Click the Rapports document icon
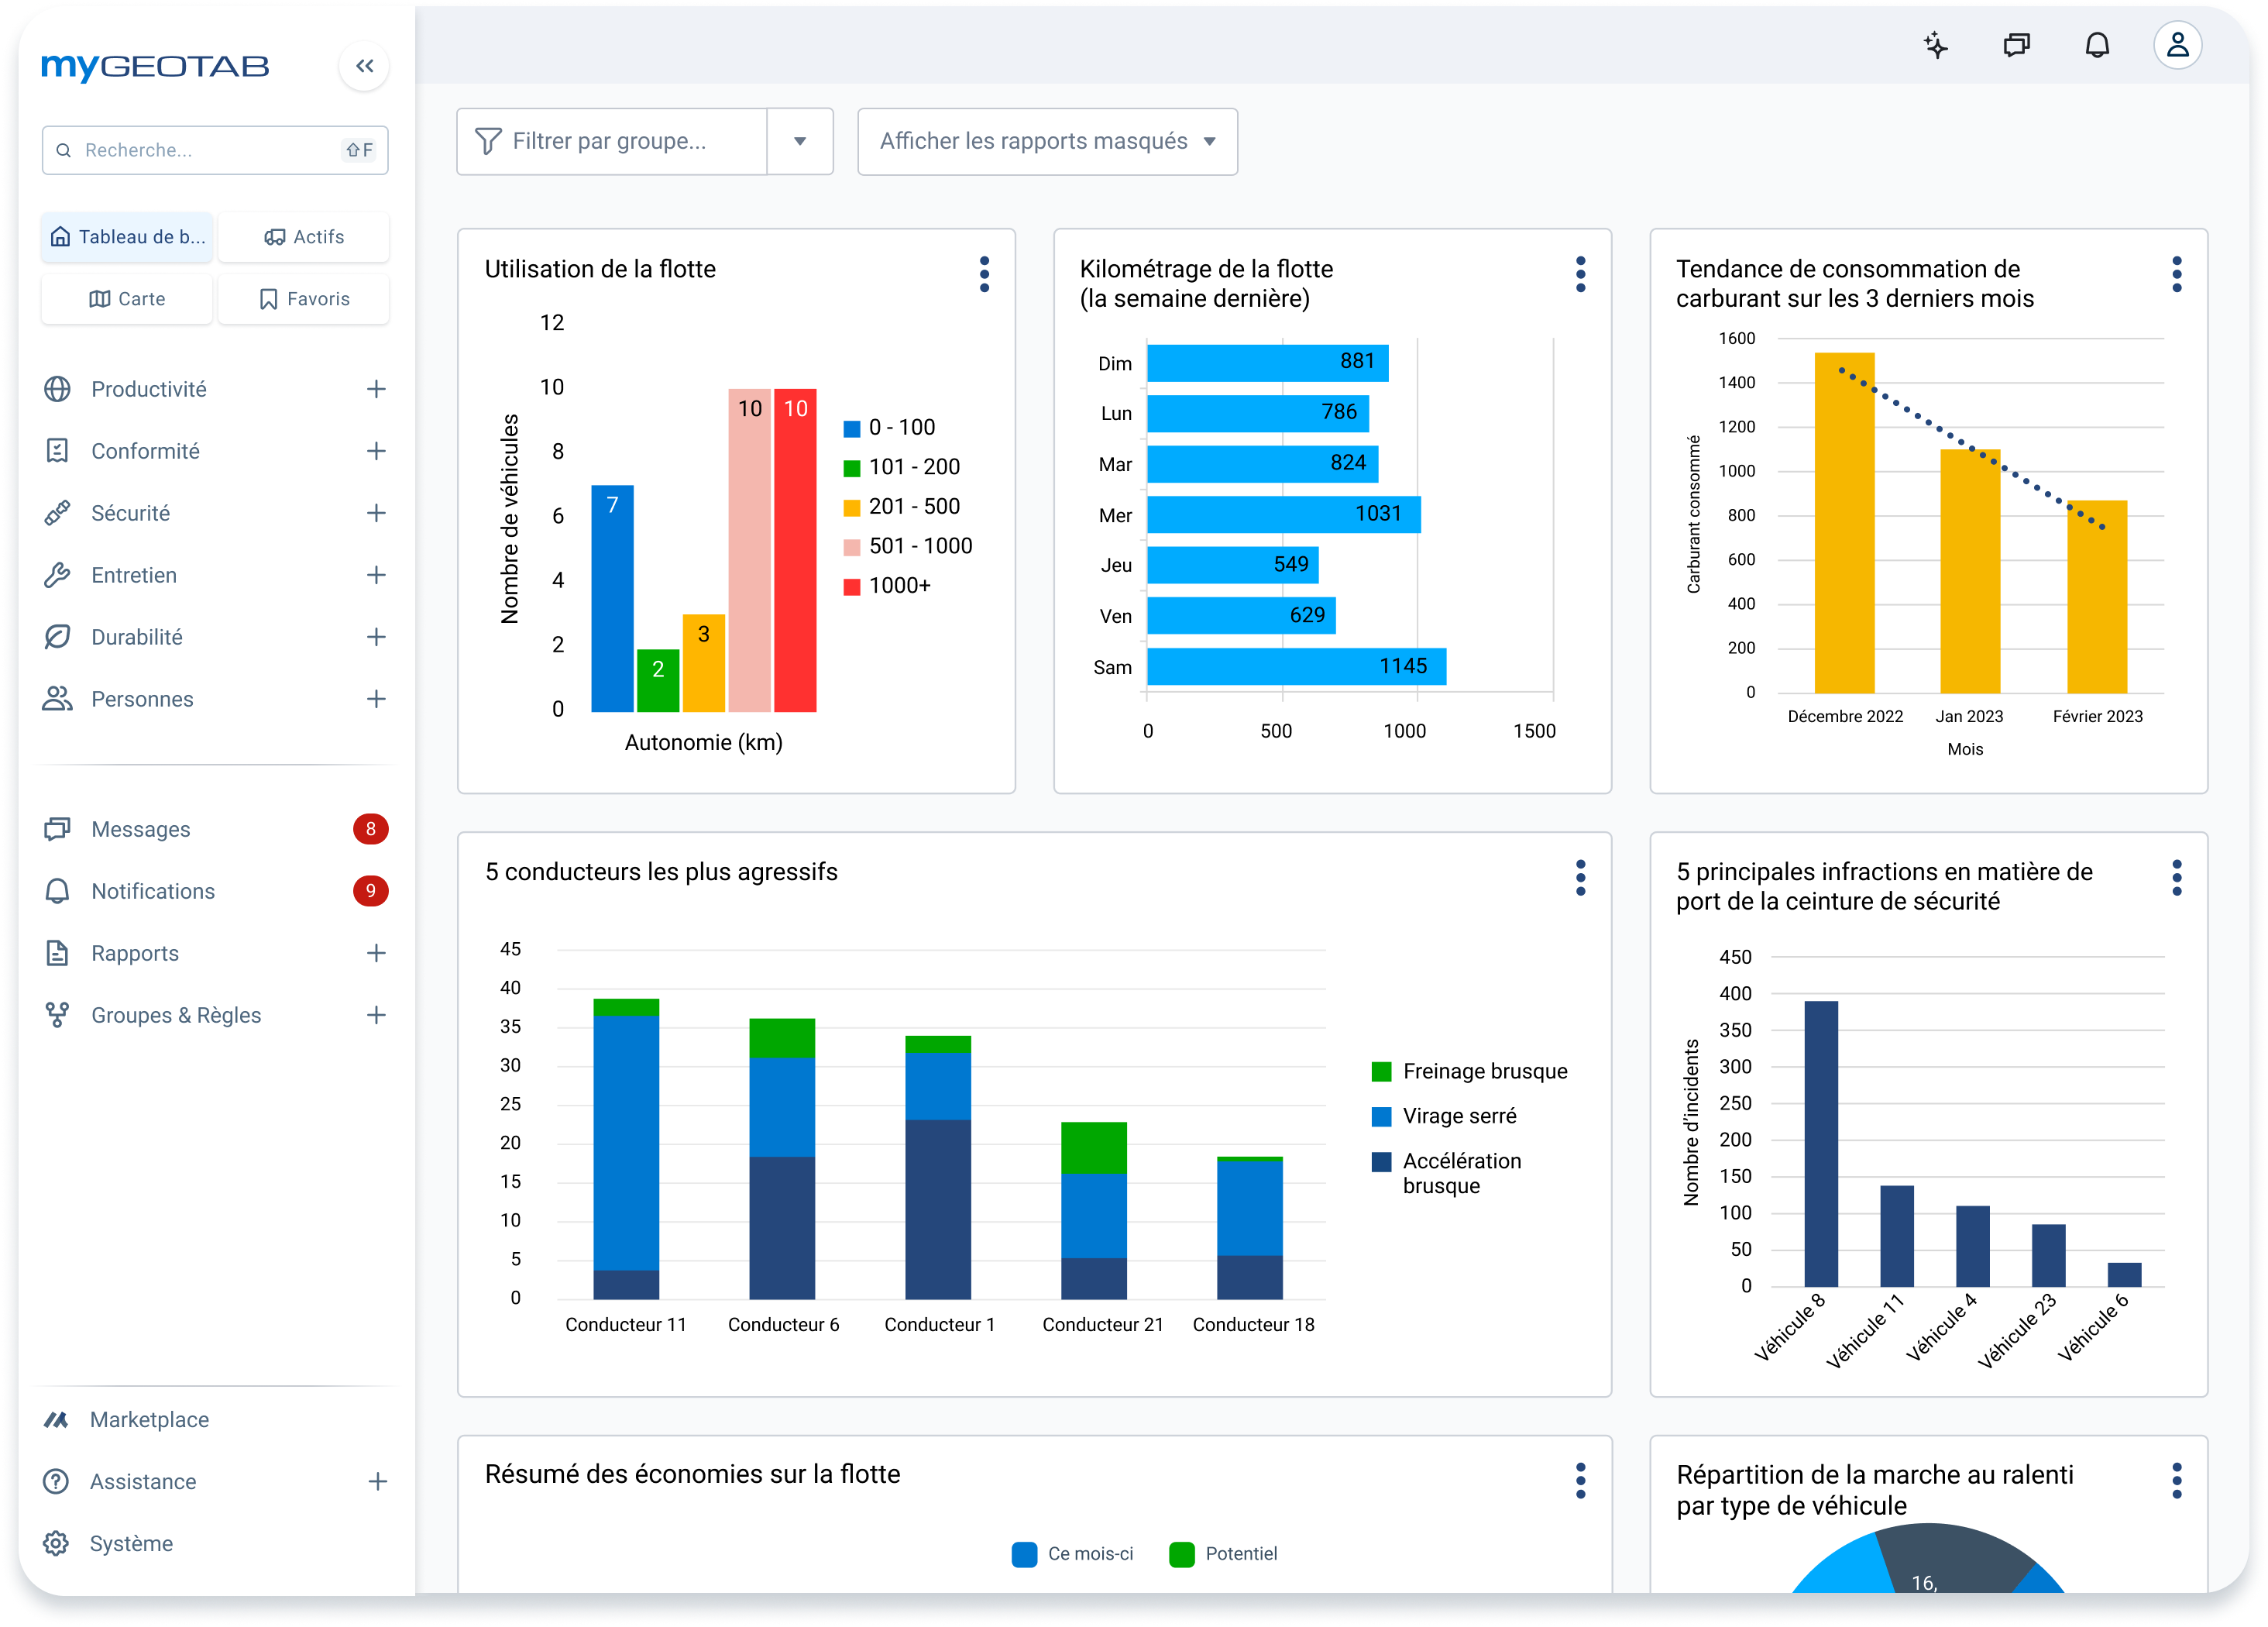 (58, 953)
